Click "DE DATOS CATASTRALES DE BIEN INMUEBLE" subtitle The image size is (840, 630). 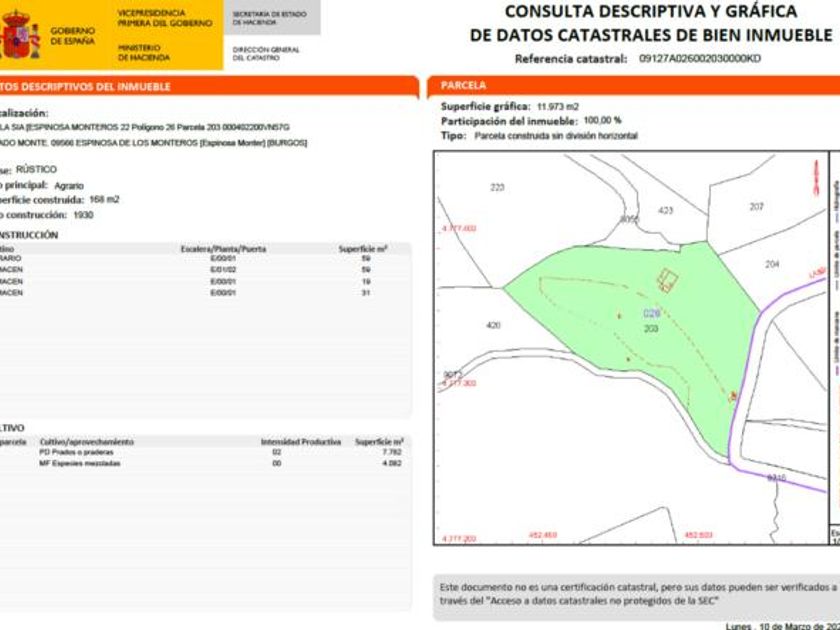[651, 35]
